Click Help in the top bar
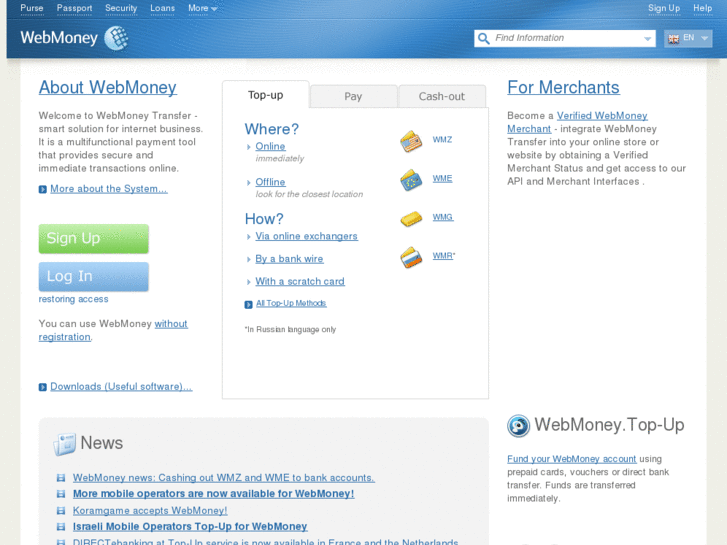Screen dimensions: 727x545 (702, 8)
